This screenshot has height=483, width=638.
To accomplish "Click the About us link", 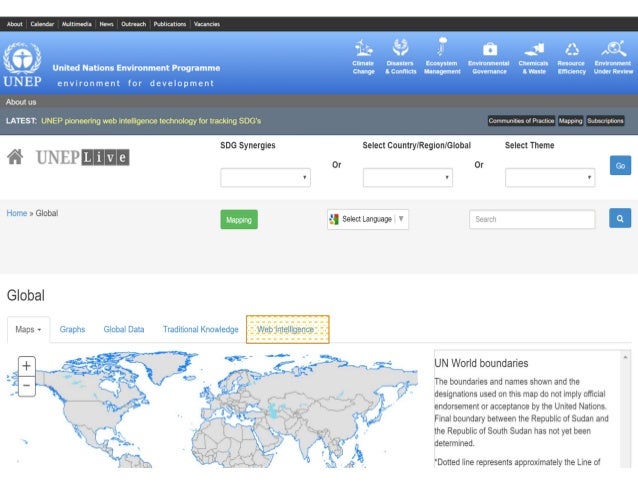I will [x=21, y=102].
